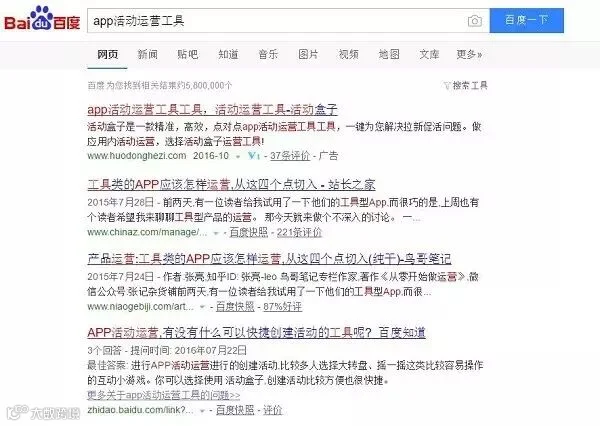600x426 pixels.
Task: Click the 百度一下 search button
Action: pos(527,20)
